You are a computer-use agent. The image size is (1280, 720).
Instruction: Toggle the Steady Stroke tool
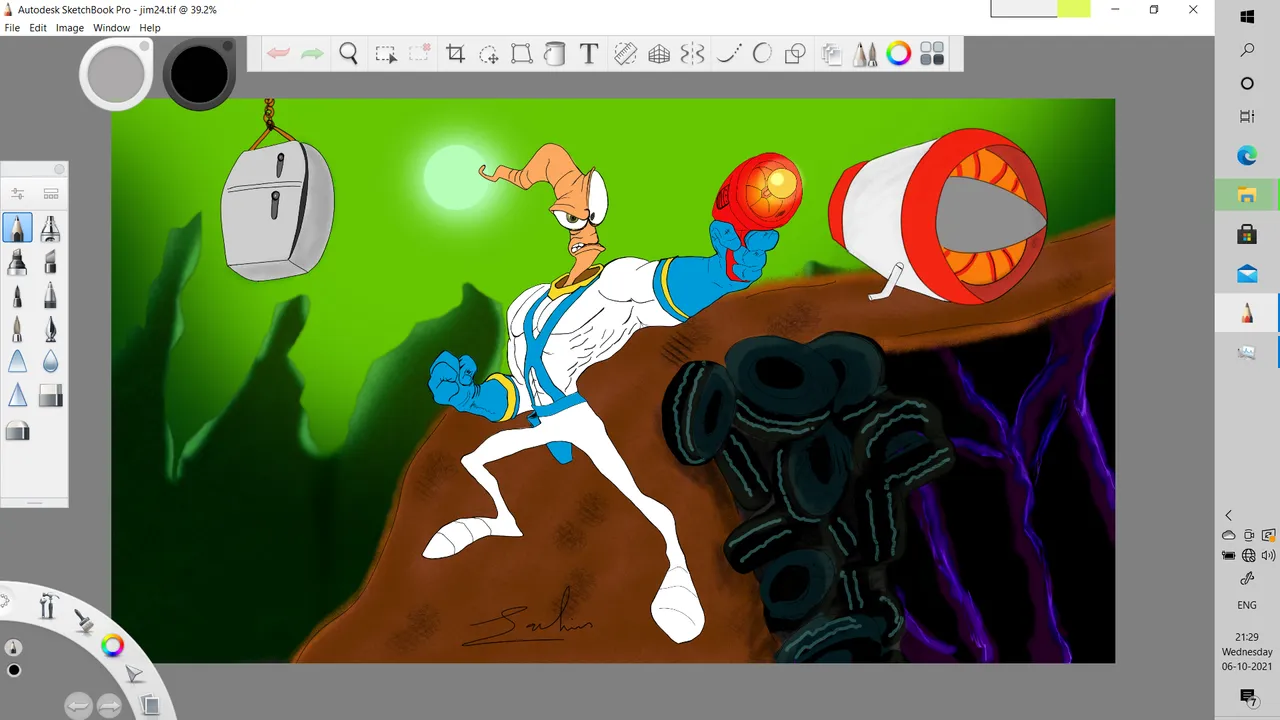tap(729, 54)
